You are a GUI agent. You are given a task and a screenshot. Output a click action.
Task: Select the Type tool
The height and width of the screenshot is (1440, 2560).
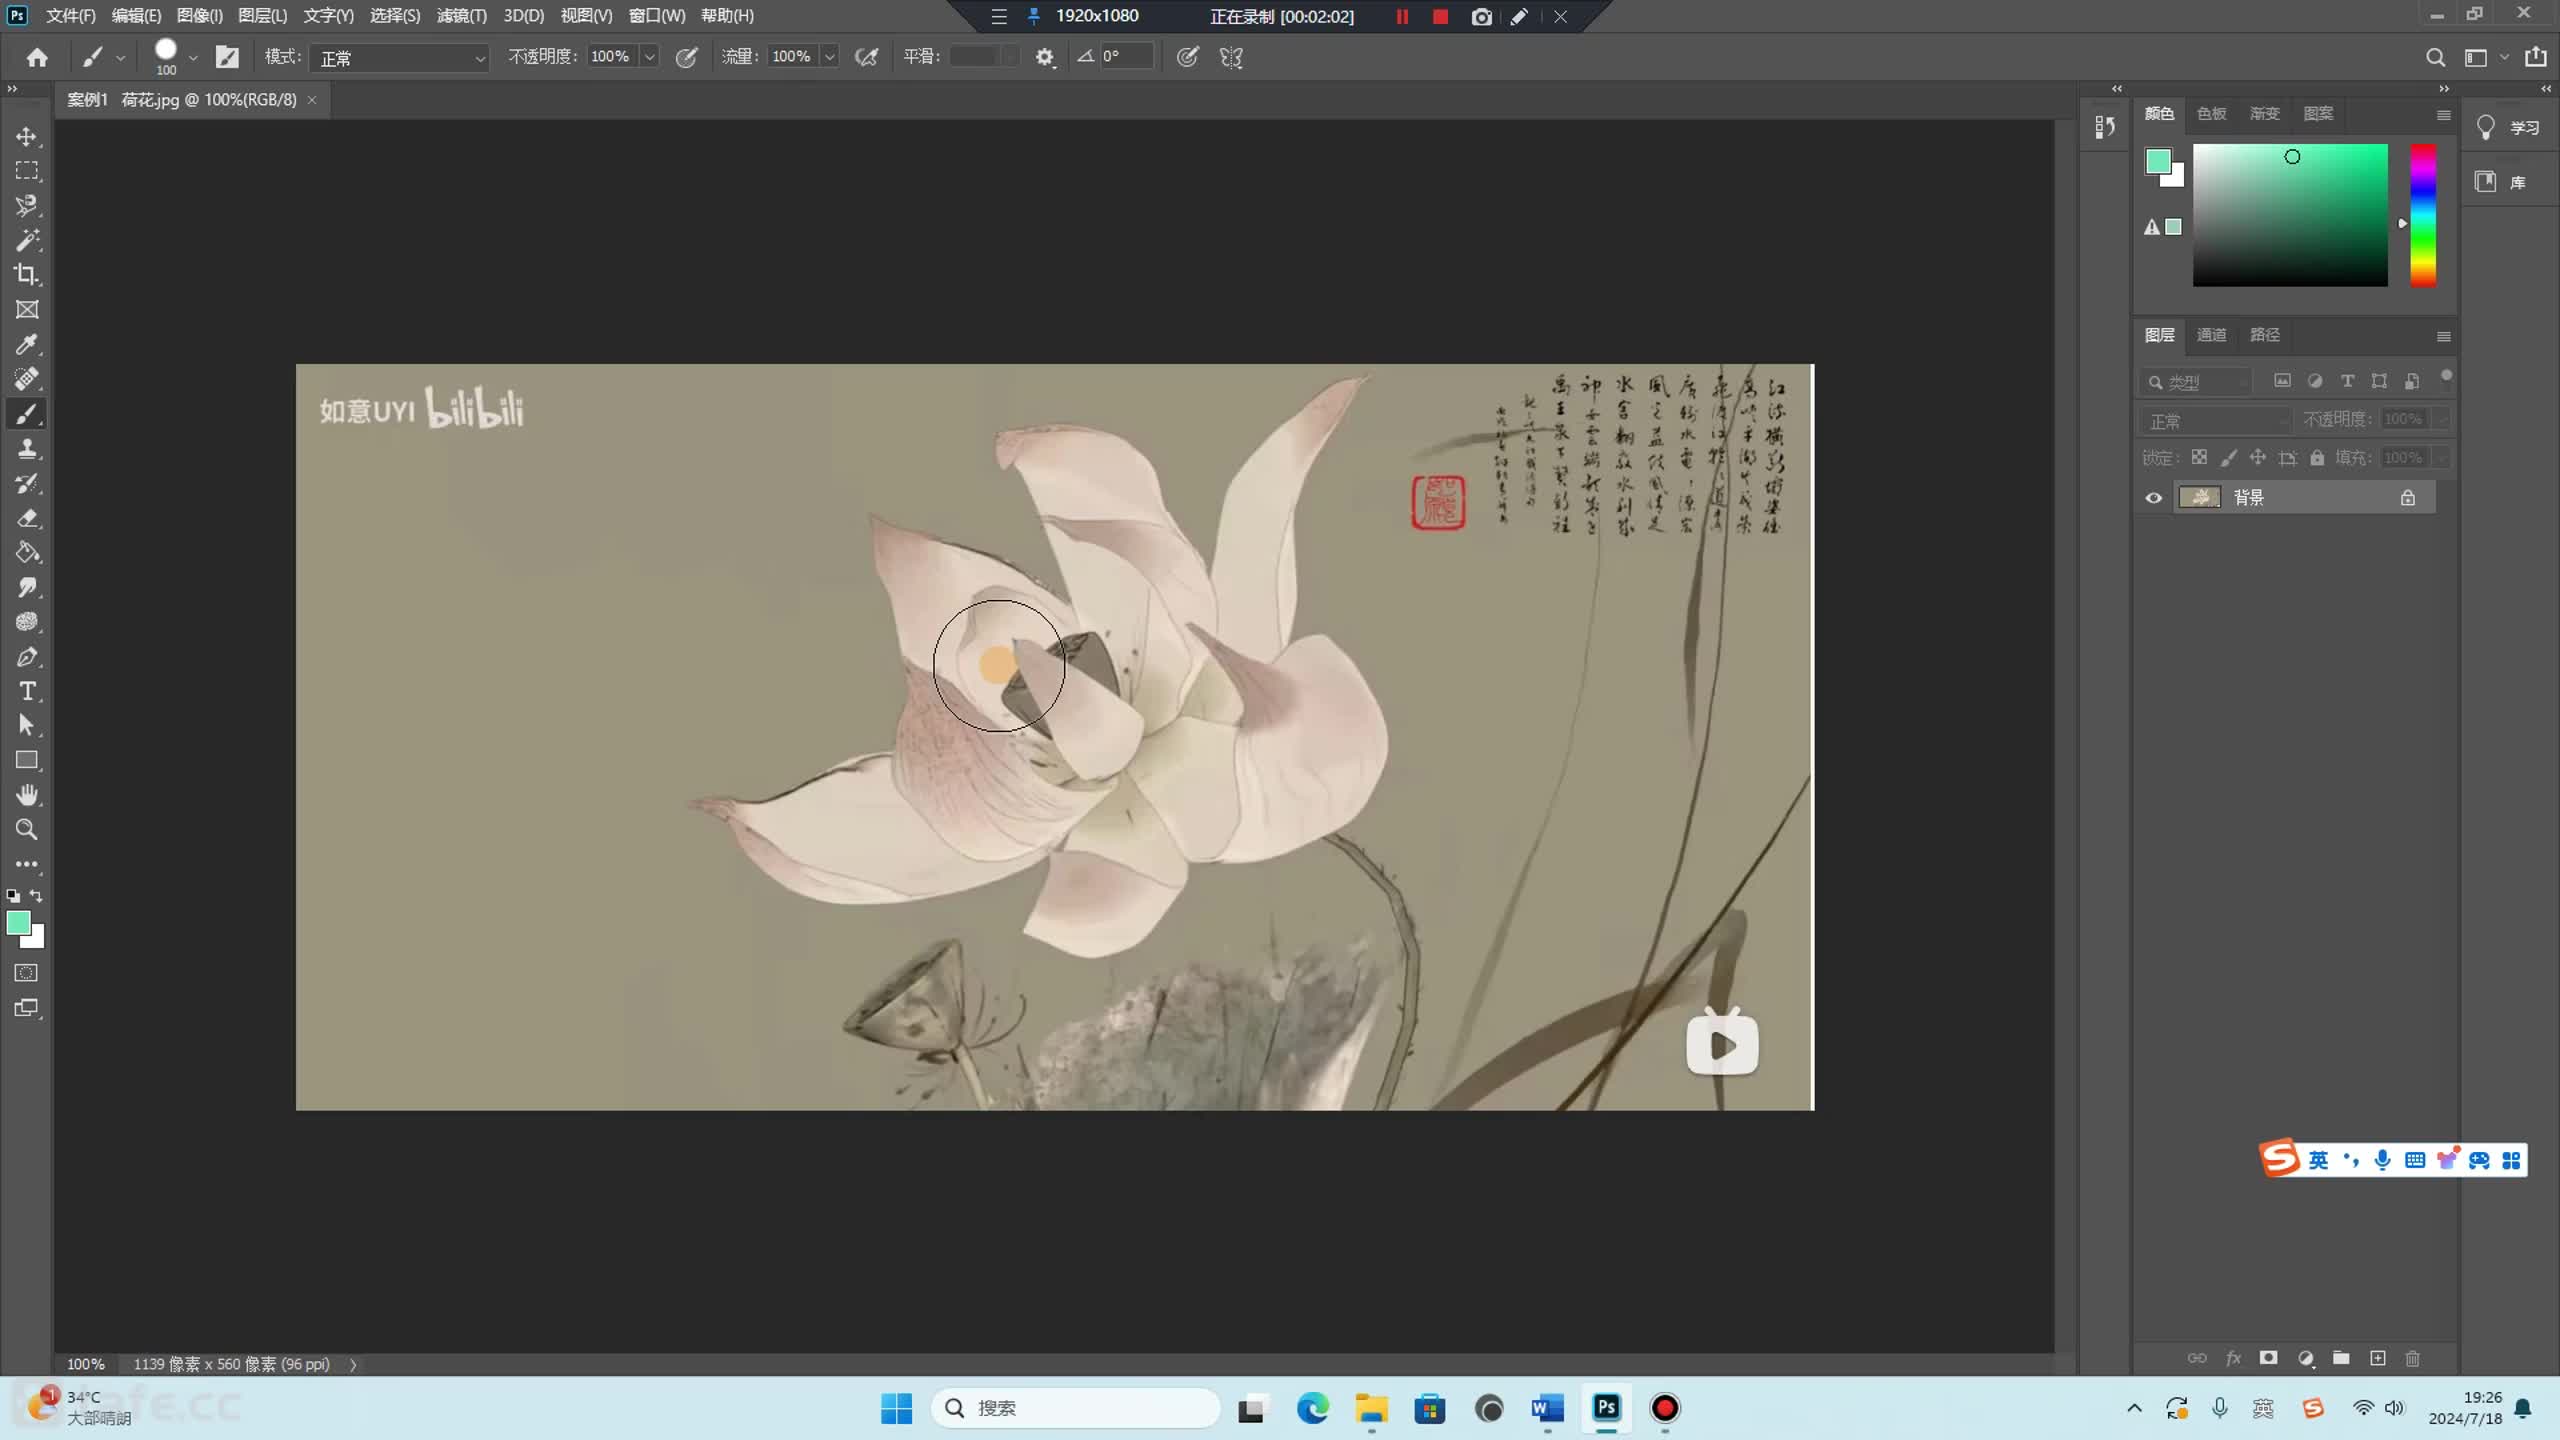(27, 692)
